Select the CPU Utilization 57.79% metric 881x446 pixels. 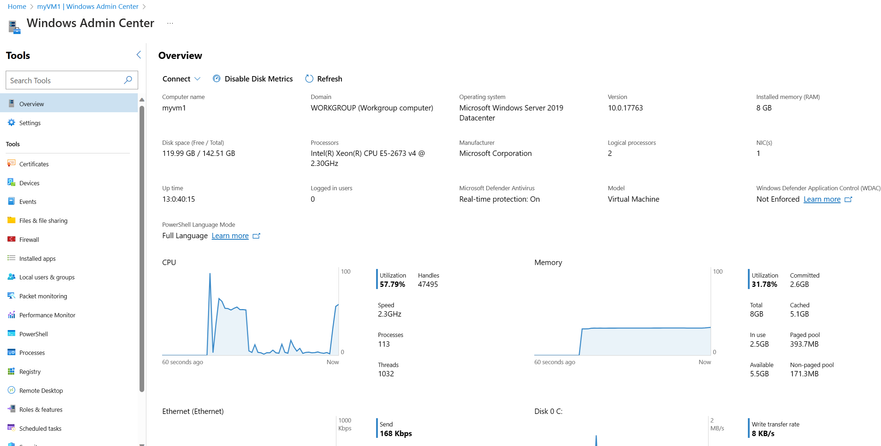393,280
